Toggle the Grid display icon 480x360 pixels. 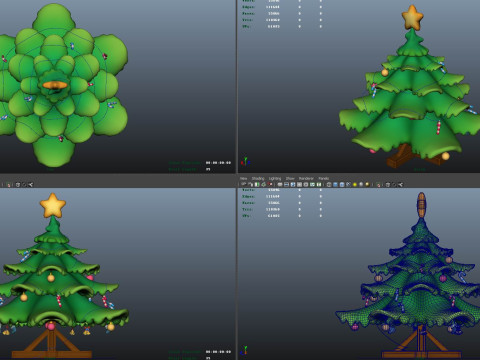[280, 184]
